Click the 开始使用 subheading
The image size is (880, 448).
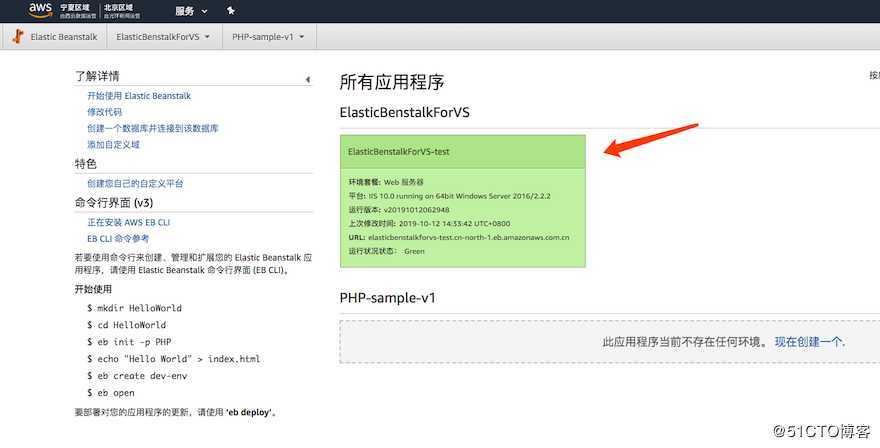(93, 289)
